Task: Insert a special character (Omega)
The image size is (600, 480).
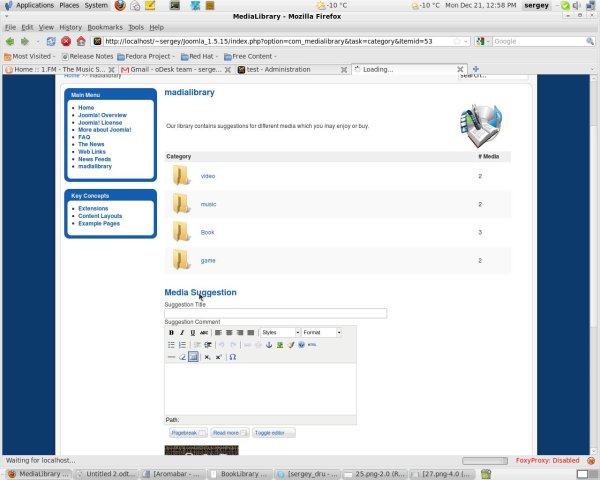Action: pyautogui.click(x=232, y=357)
